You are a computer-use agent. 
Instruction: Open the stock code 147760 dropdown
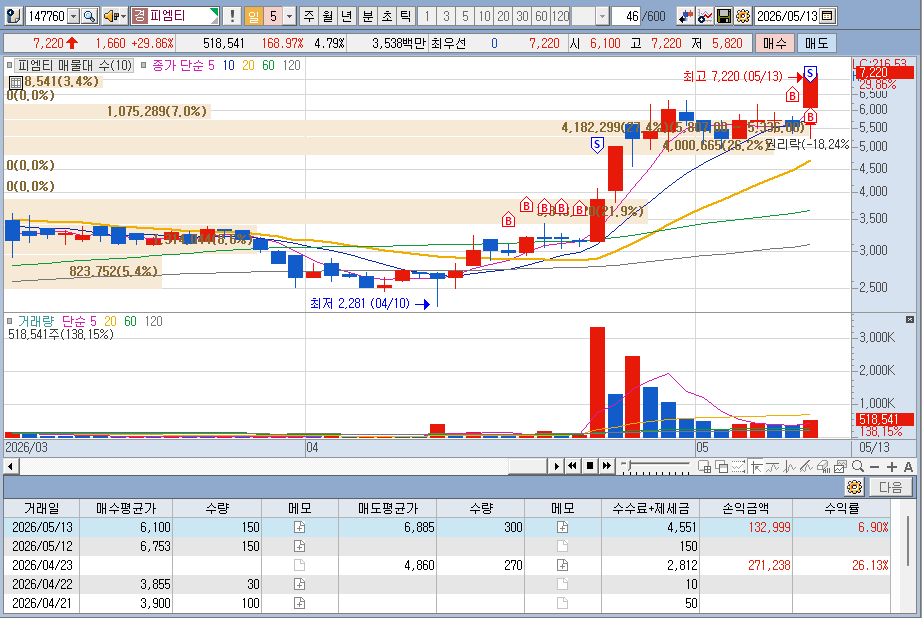(x=74, y=16)
